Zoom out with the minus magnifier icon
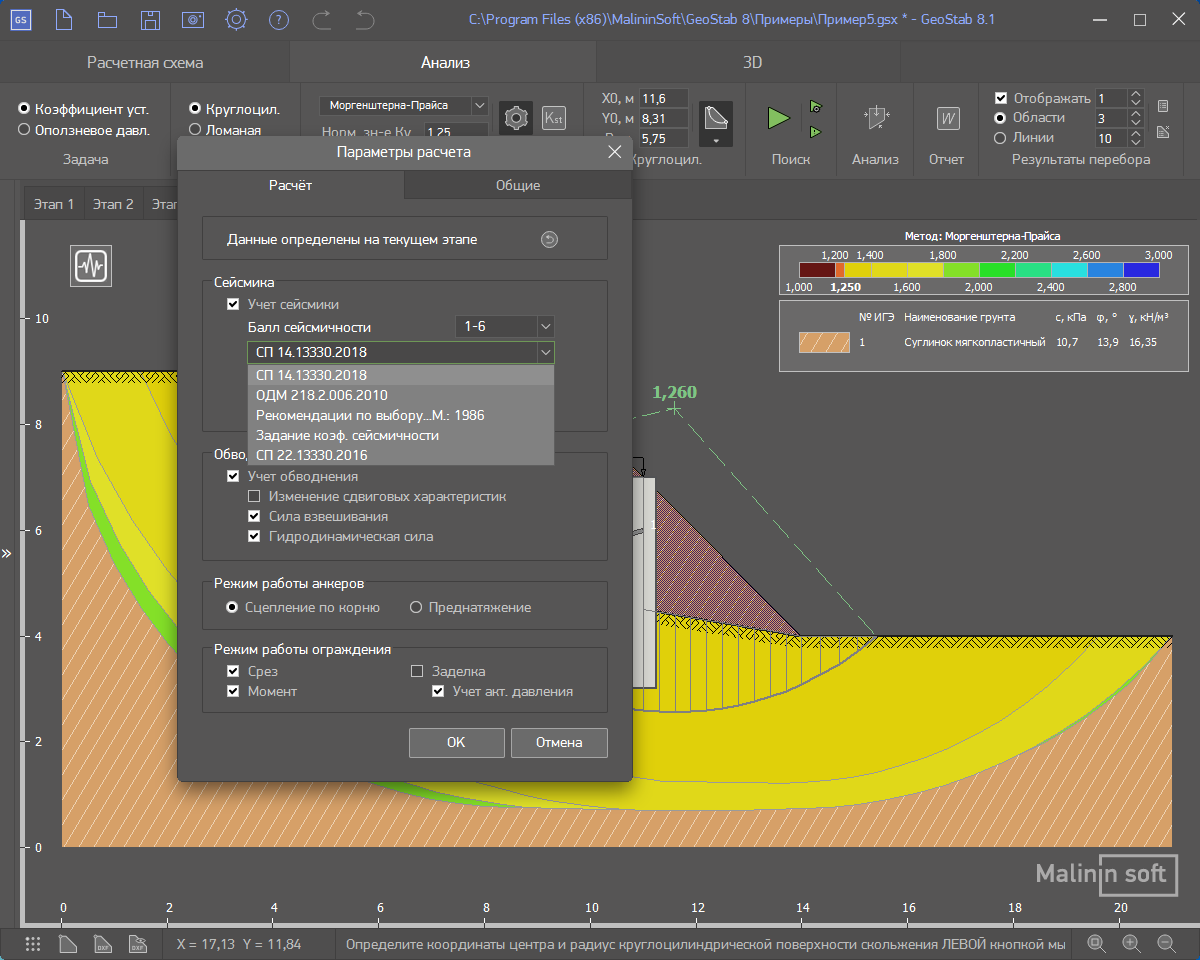The width and height of the screenshot is (1200, 960). point(1165,943)
